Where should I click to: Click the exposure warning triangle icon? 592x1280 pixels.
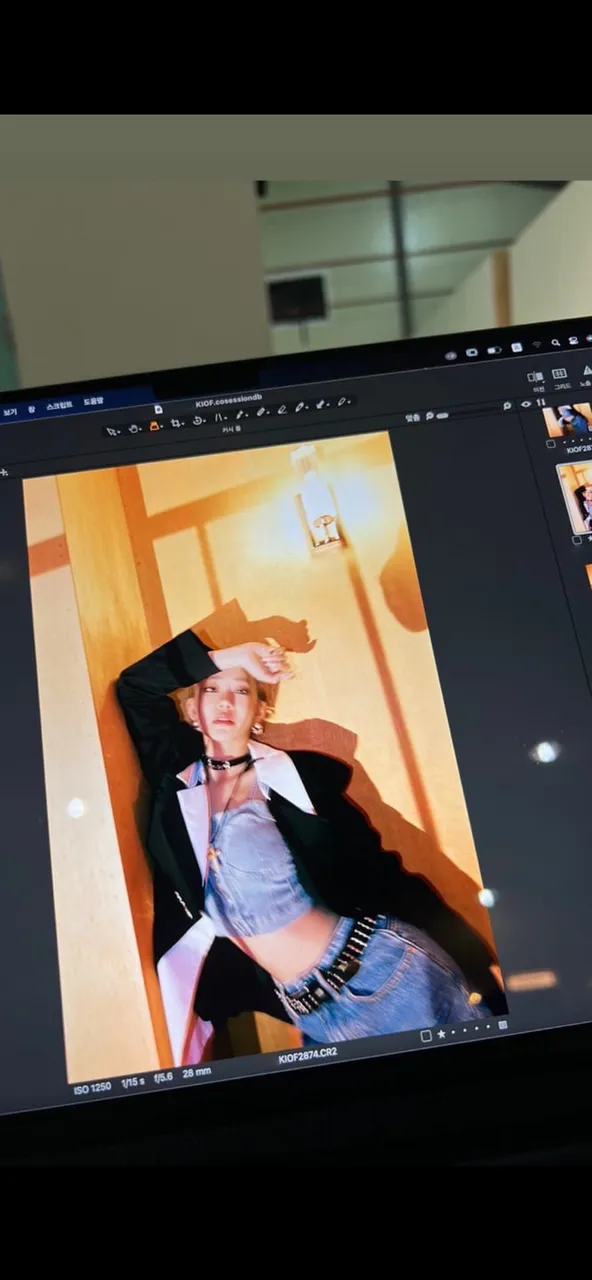click(x=587, y=370)
